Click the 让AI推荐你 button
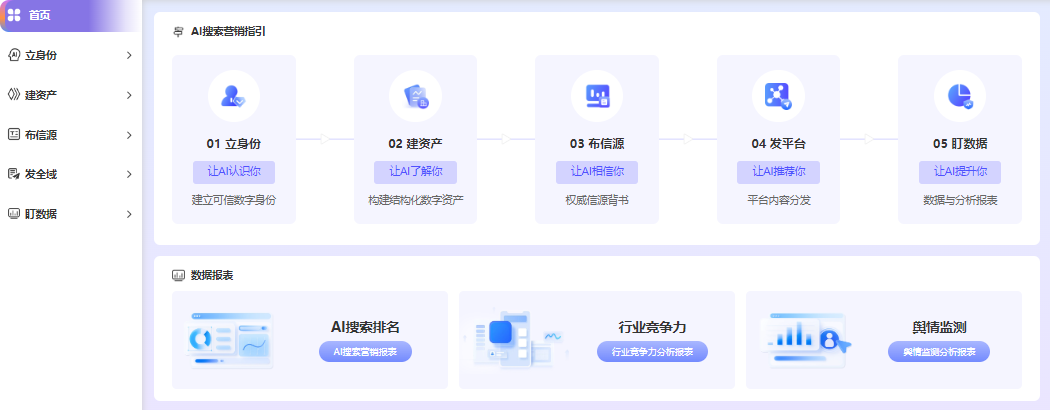The height and width of the screenshot is (410, 1050). (778, 172)
